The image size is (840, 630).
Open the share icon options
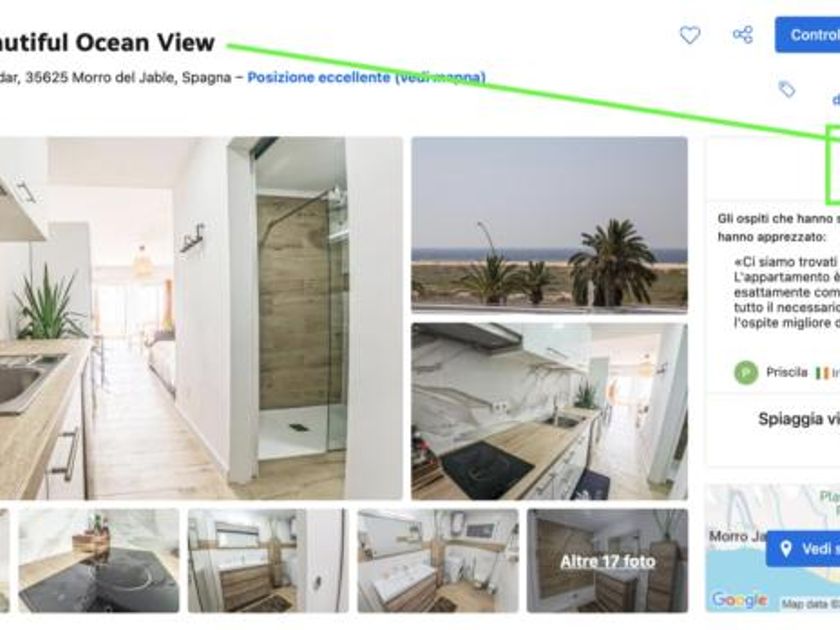(x=742, y=35)
